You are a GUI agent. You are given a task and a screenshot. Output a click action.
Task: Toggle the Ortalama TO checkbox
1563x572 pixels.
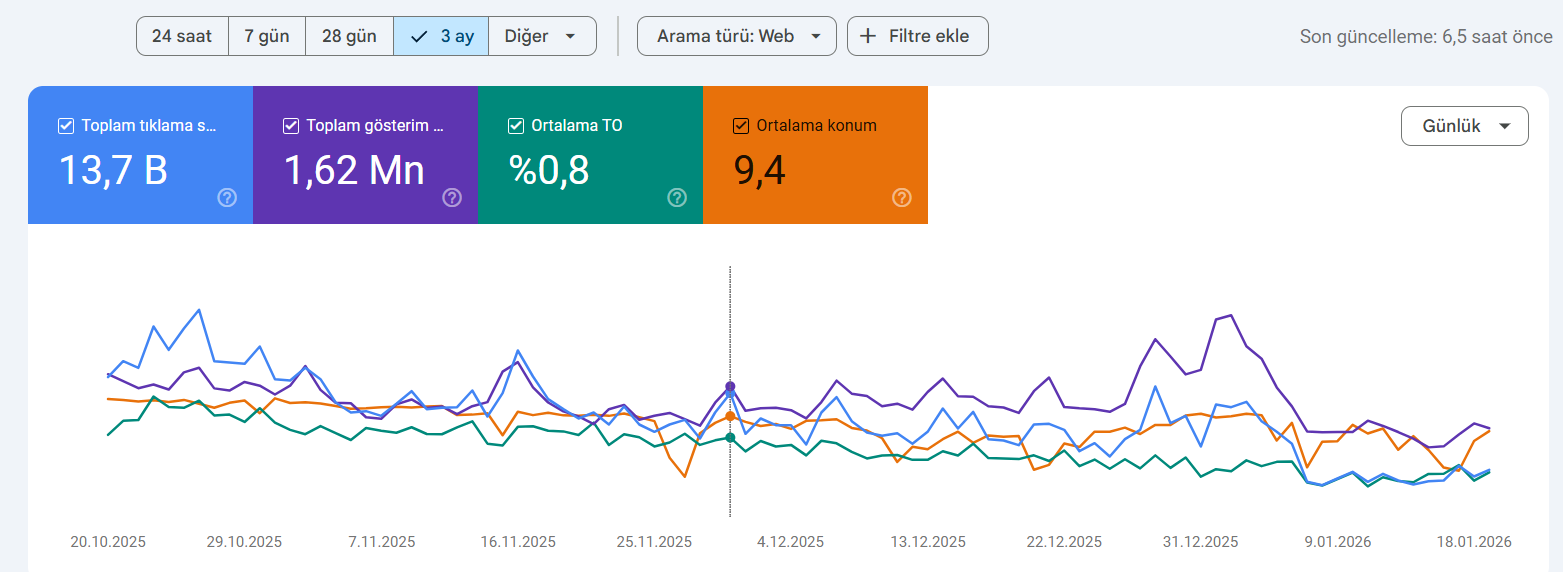pos(516,126)
